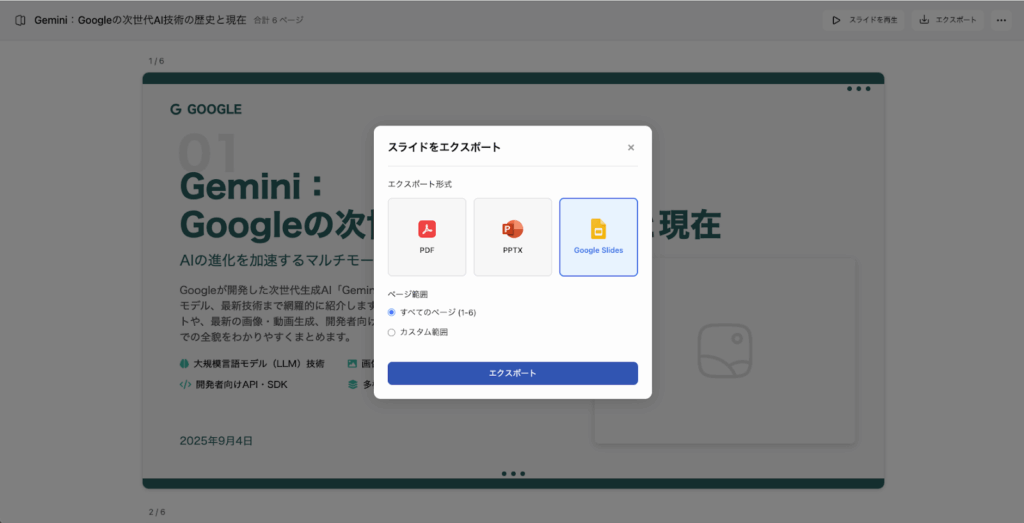The width and height of the screenshot is (1024, 523).
Task: Click the 2025年9月4日 date text on slide
Action: tap(216, 440)
